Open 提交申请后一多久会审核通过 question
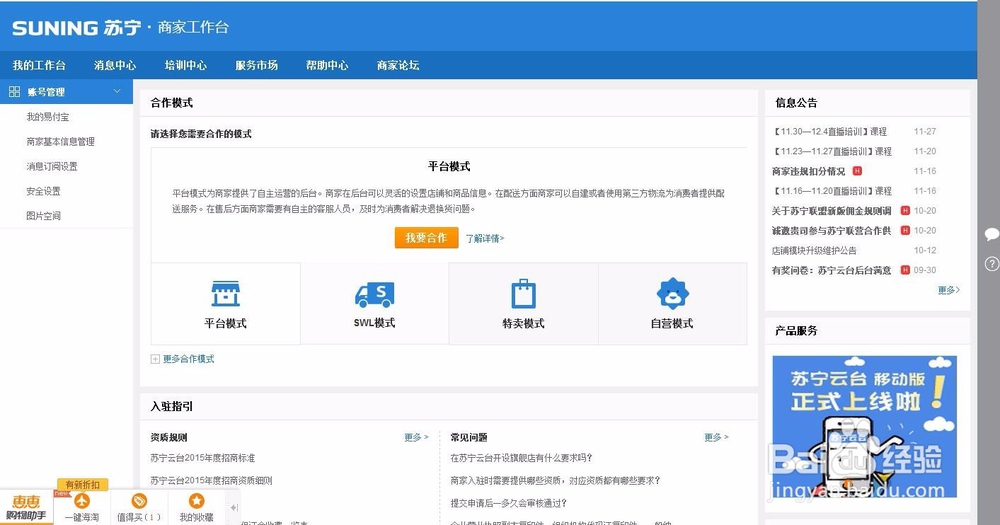The image size is (1000, 525). [508, 503]
